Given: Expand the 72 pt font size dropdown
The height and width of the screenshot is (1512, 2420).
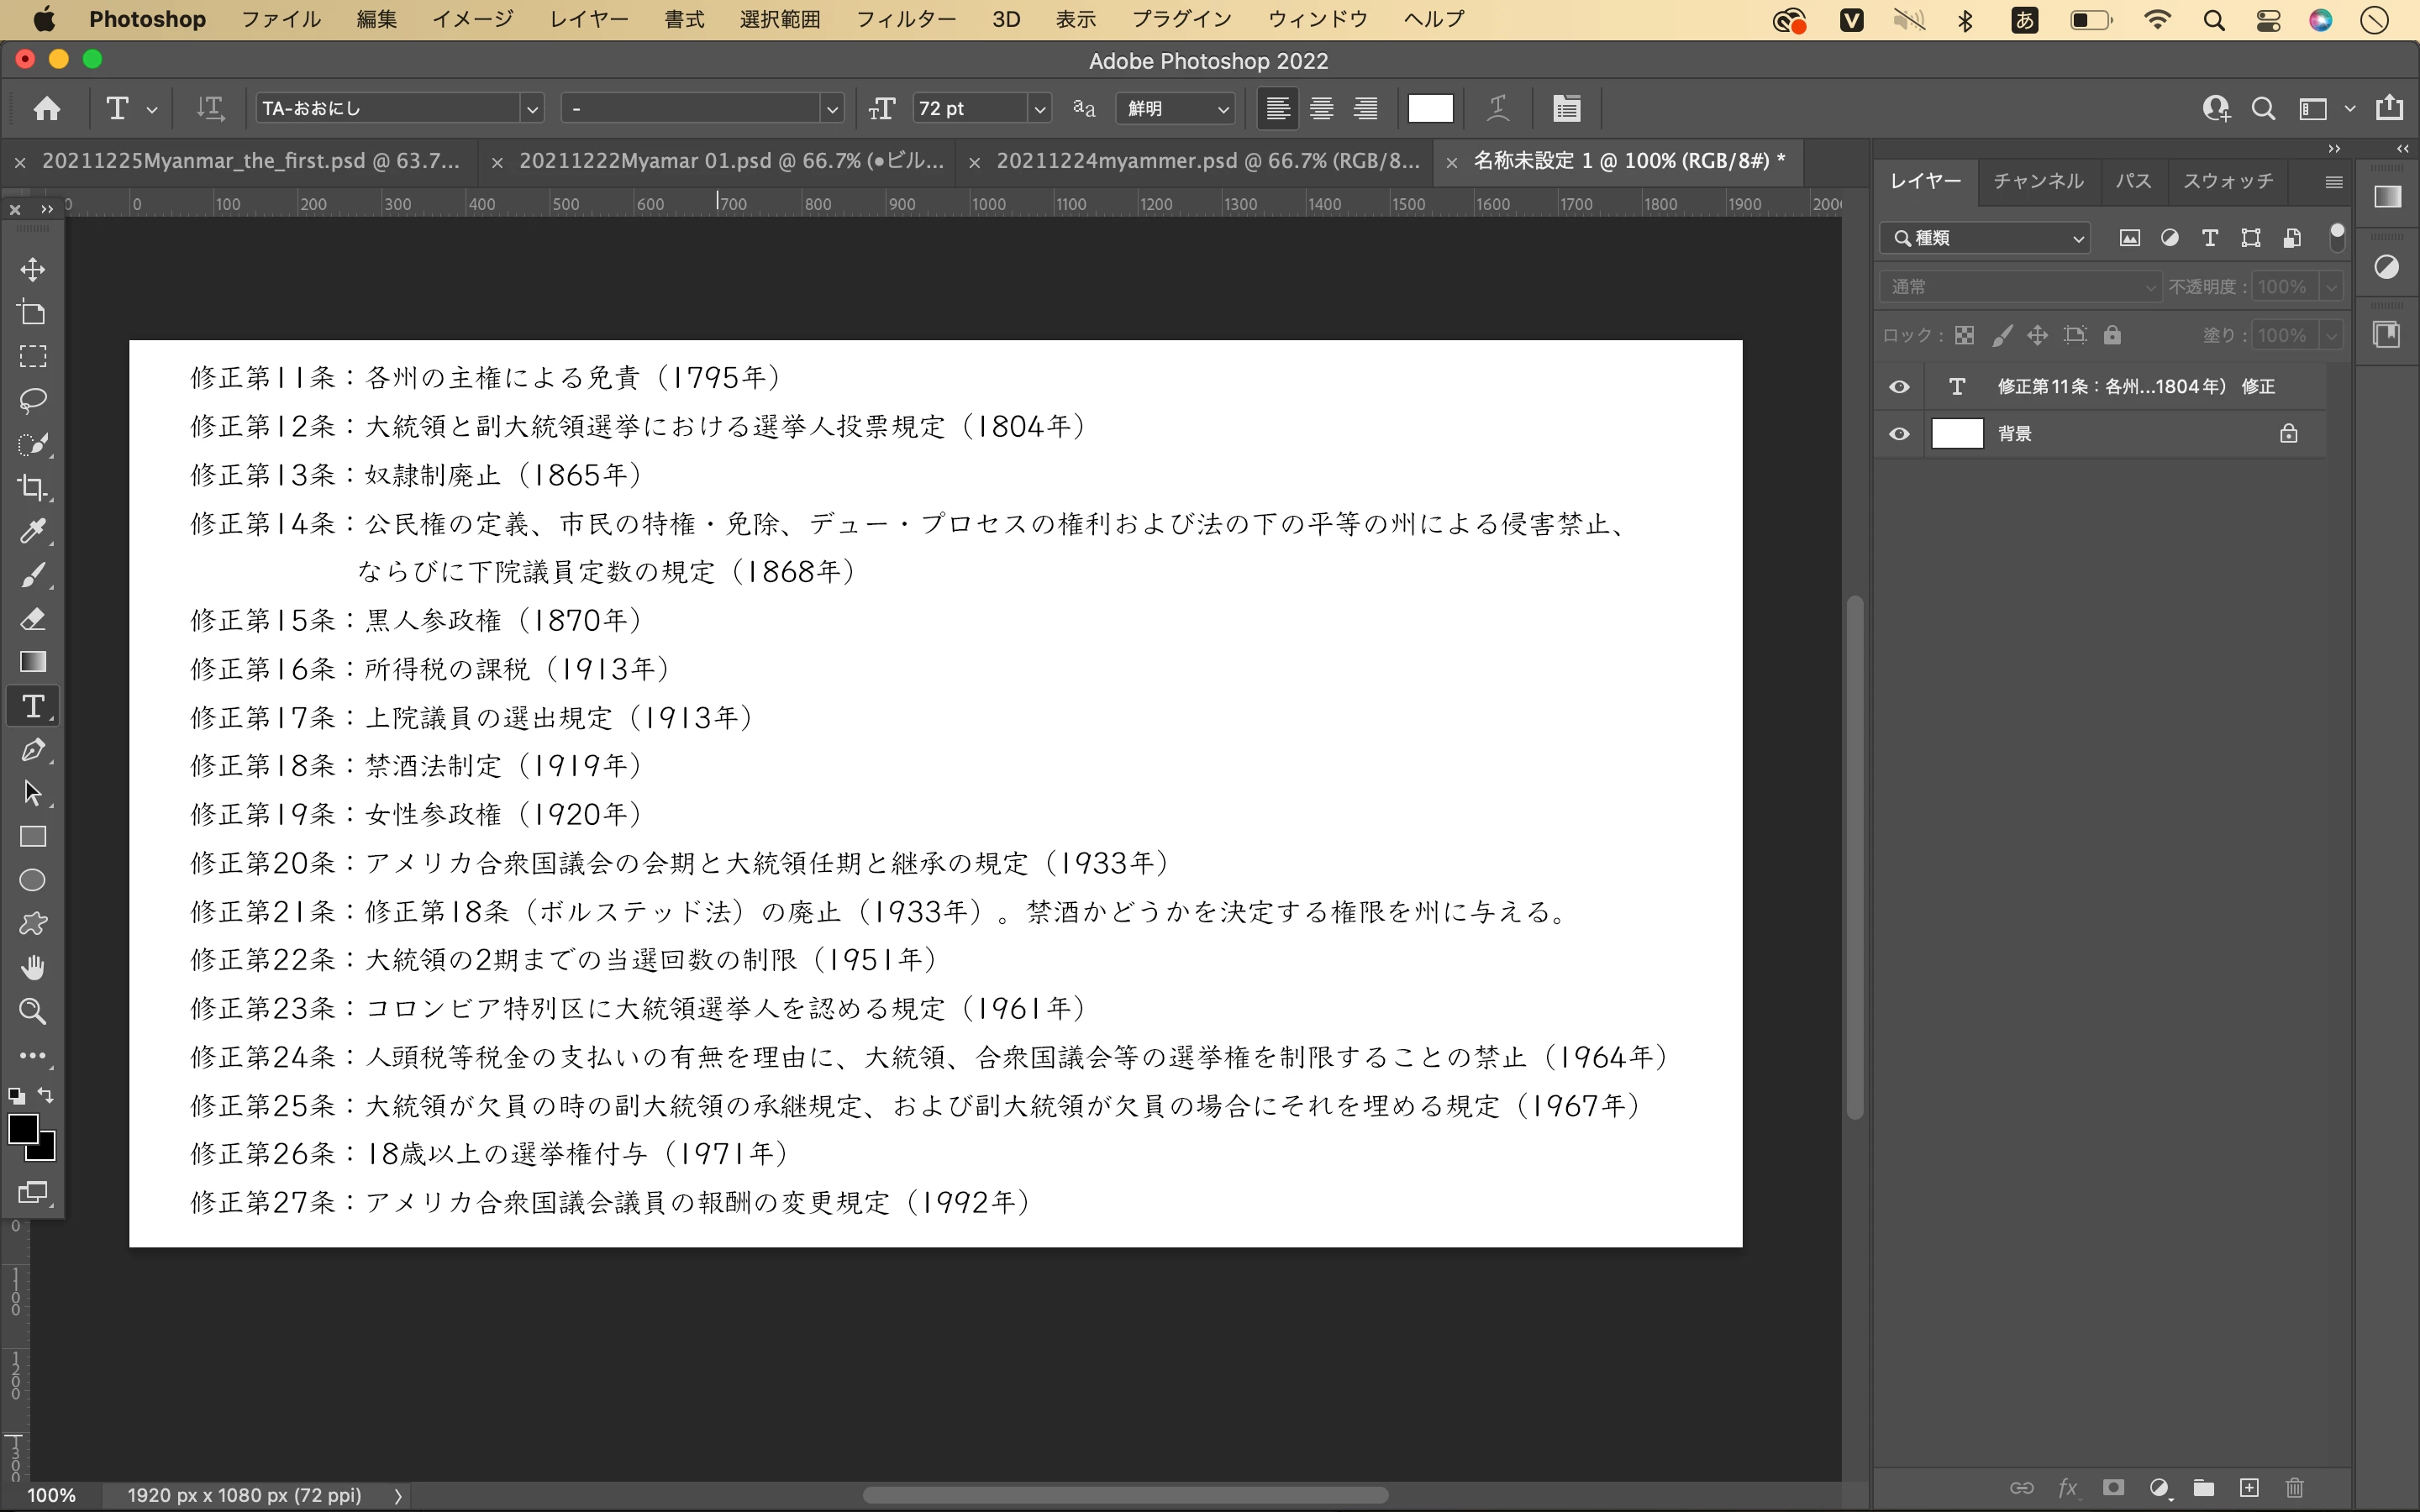Looking at the screenshot, I should (1039, 108).
